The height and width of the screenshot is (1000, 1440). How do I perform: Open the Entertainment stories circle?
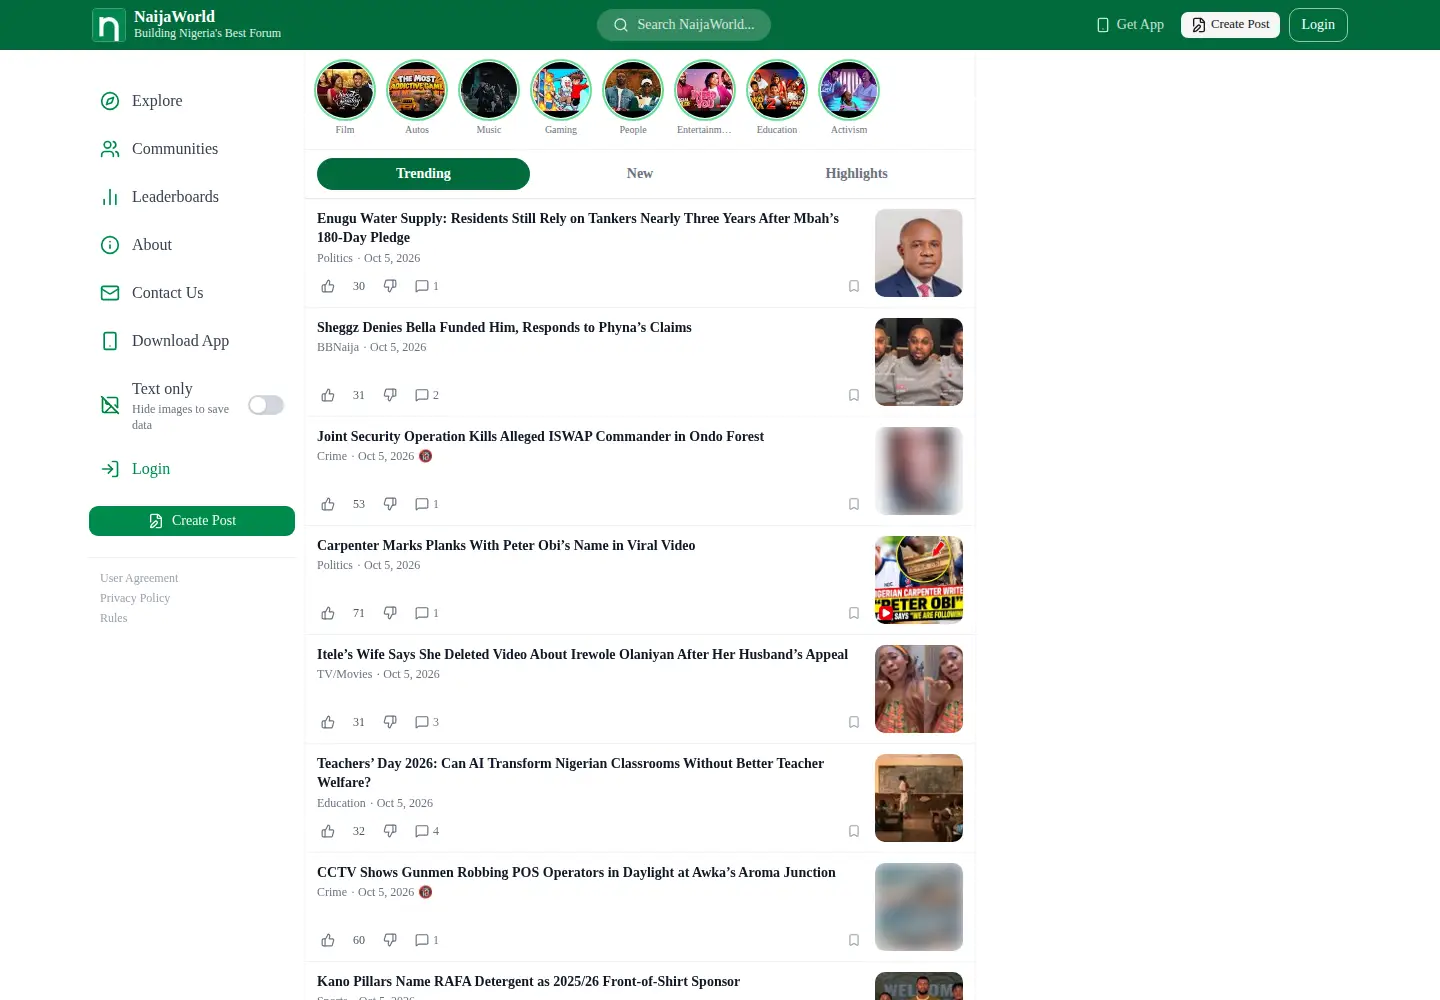coord(705,90)
